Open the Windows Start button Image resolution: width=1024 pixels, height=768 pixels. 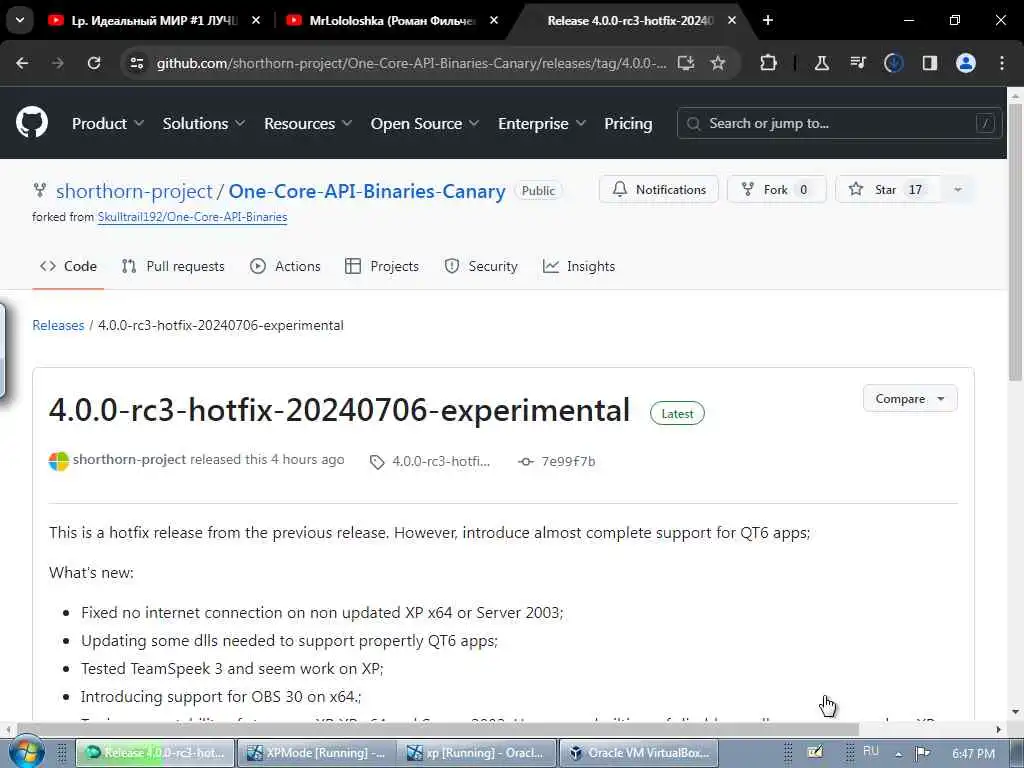coord(25,752)
